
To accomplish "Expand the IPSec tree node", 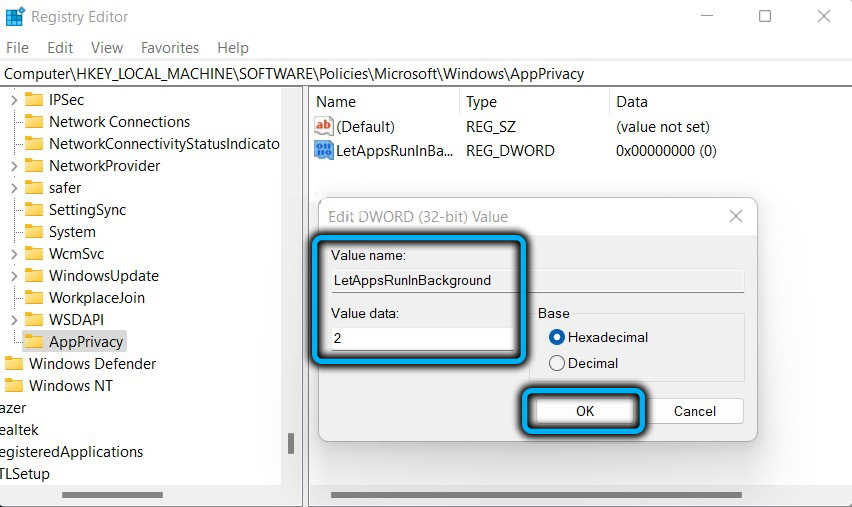I will pos(13,100).
